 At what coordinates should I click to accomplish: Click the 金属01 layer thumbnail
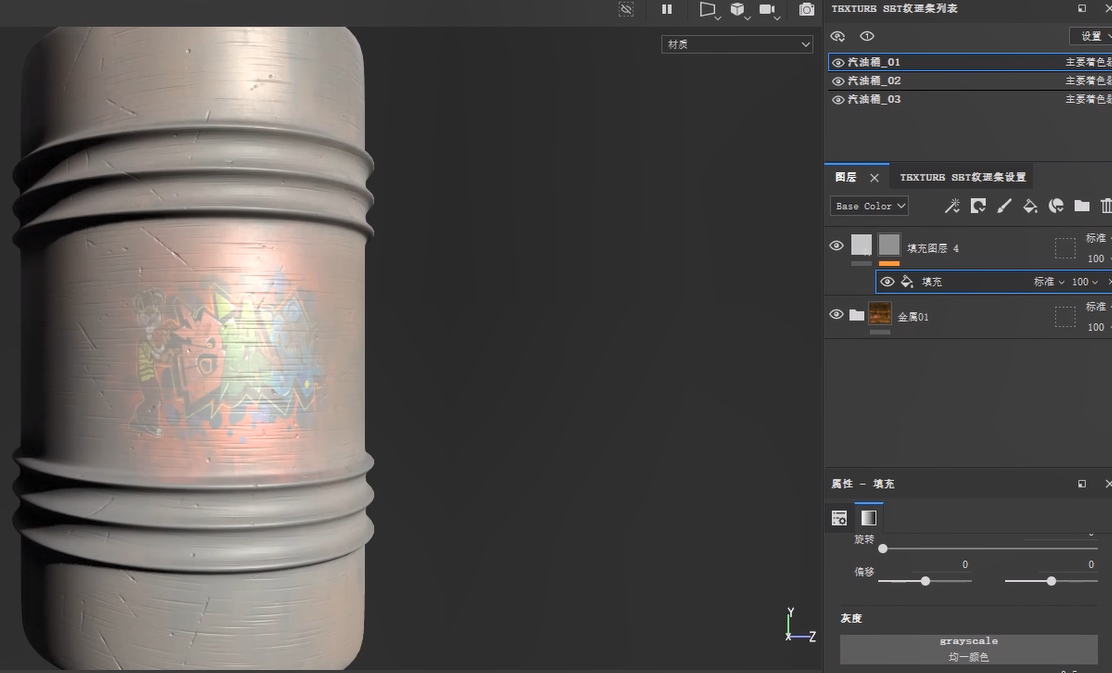(880, 314)
